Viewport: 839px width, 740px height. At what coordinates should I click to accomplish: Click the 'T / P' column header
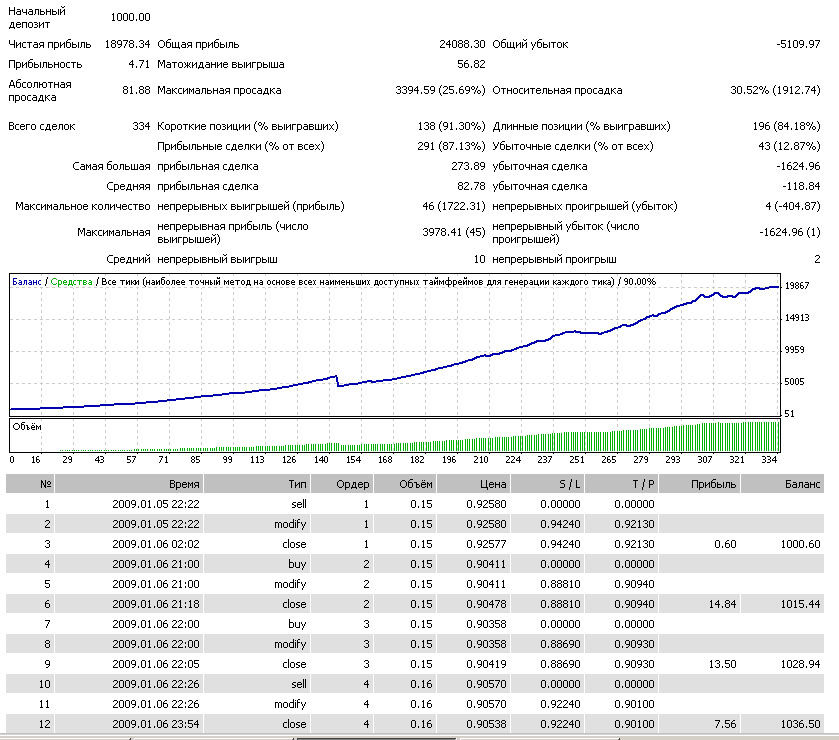point(621,484)
